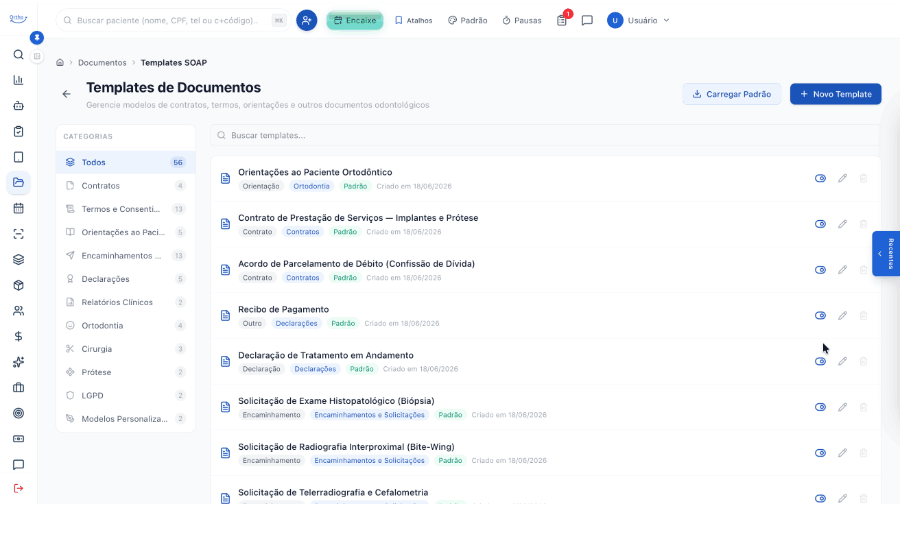Open the sparkles sidebar icon
Image resolution: width=924 pixels, height=540 pixels.
click(x=18, y=362)
